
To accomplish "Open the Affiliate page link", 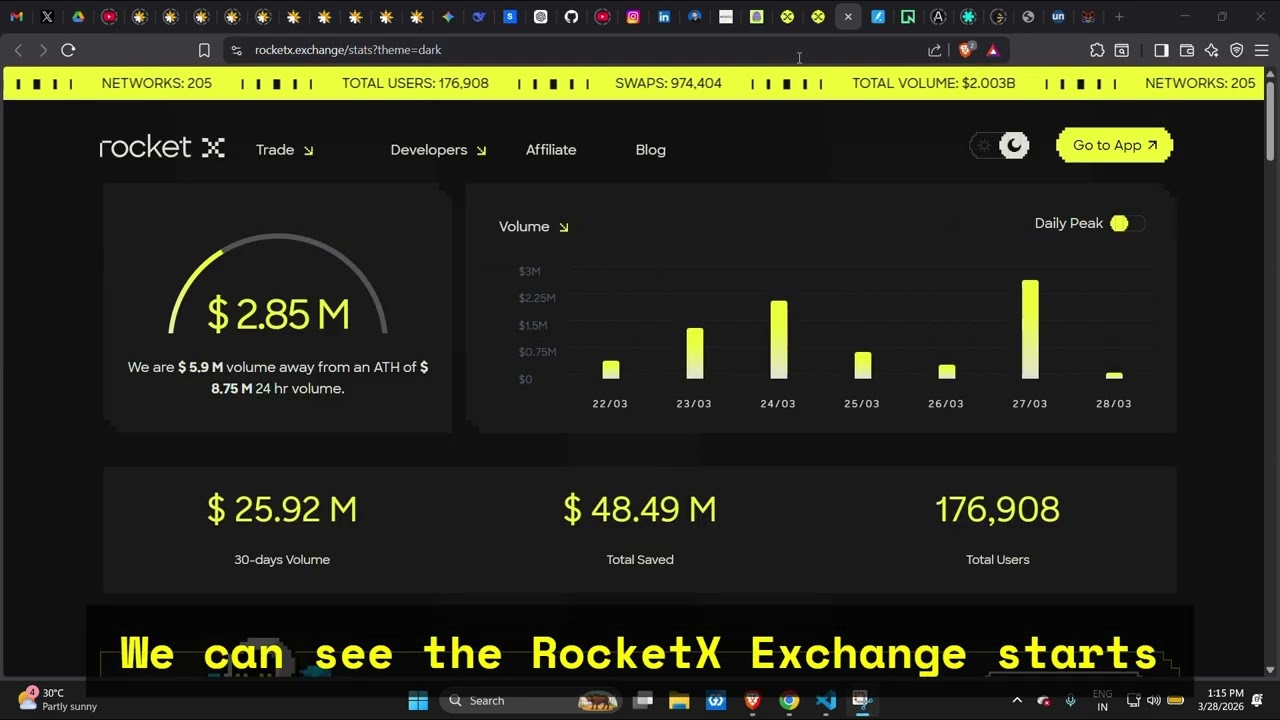I will 551,150.
